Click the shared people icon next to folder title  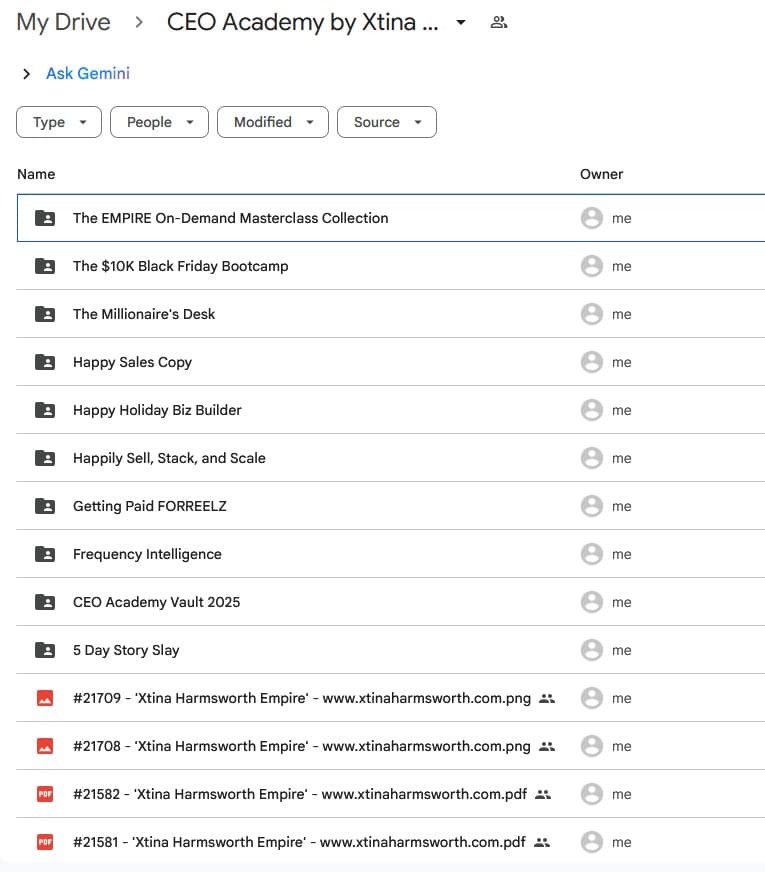(x=498, y=23)
